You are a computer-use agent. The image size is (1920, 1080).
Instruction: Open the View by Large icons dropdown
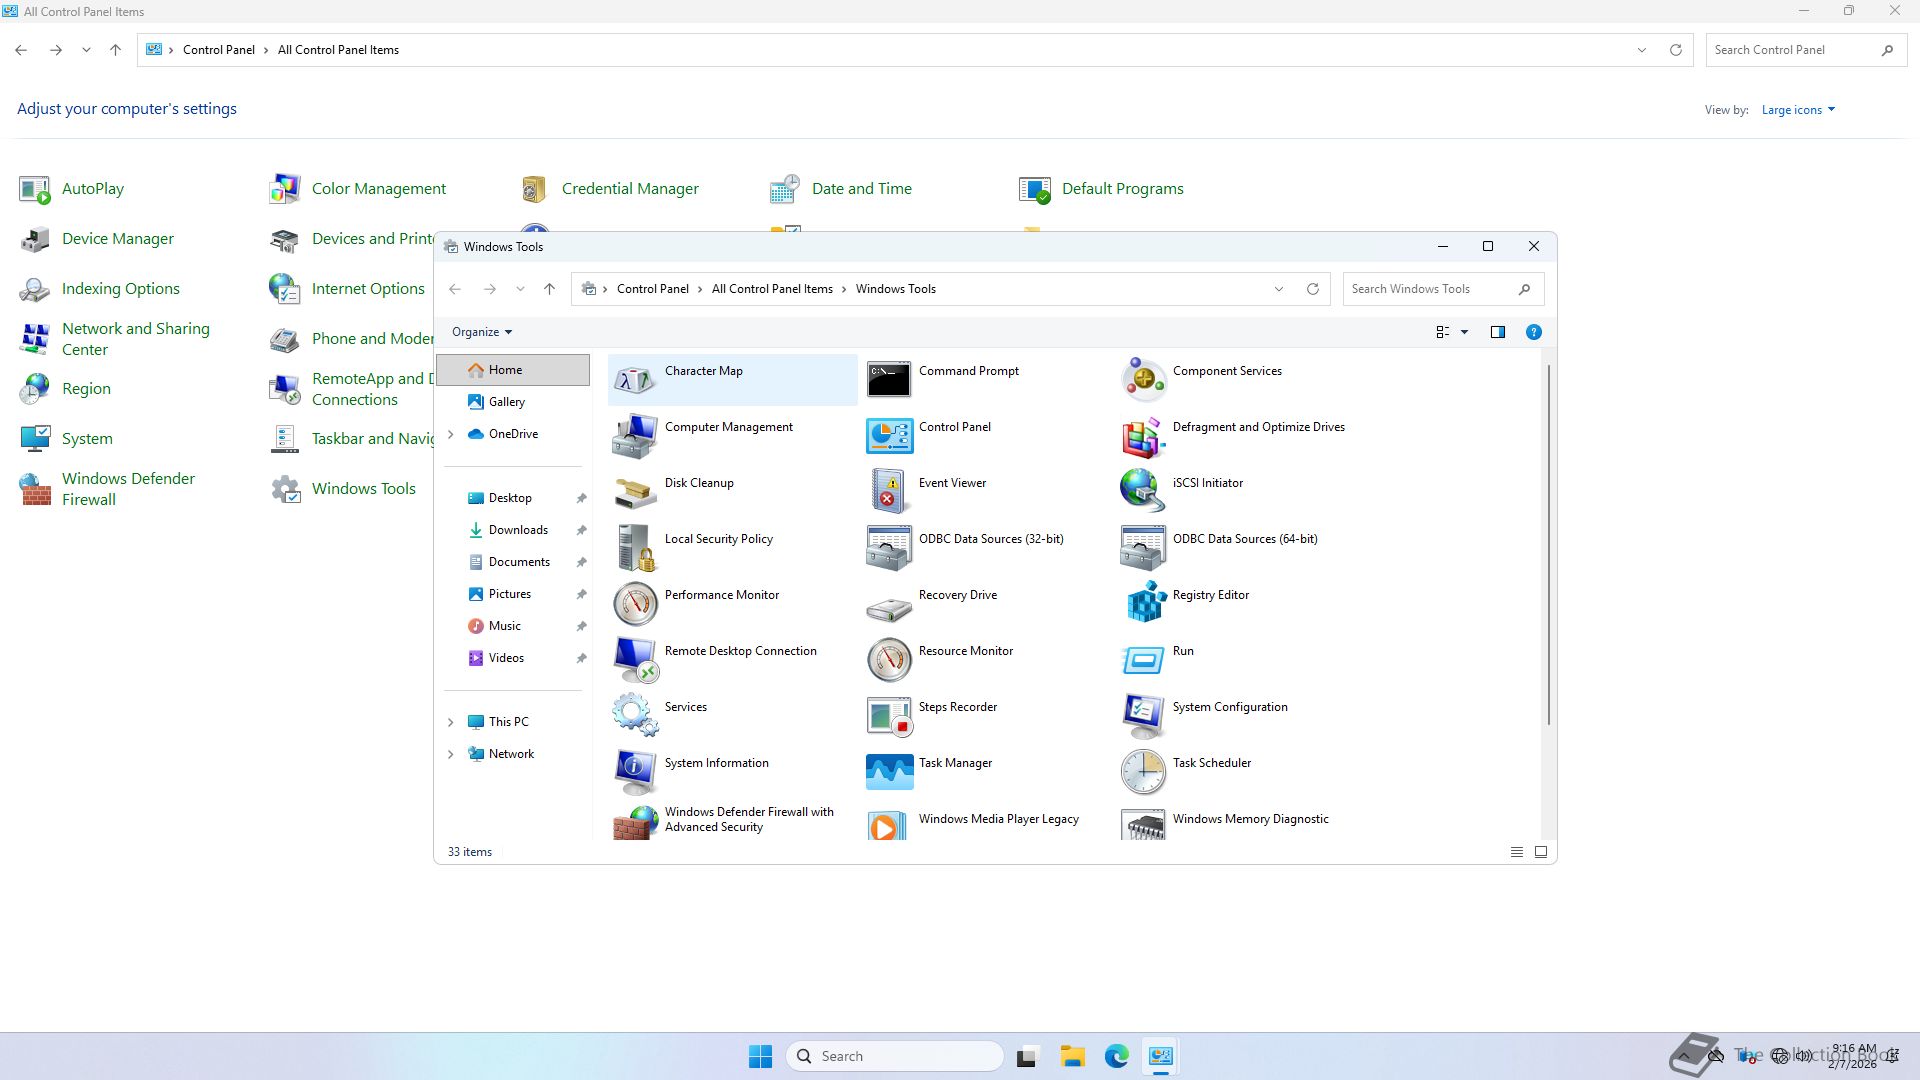click(x=1797, y=110)
